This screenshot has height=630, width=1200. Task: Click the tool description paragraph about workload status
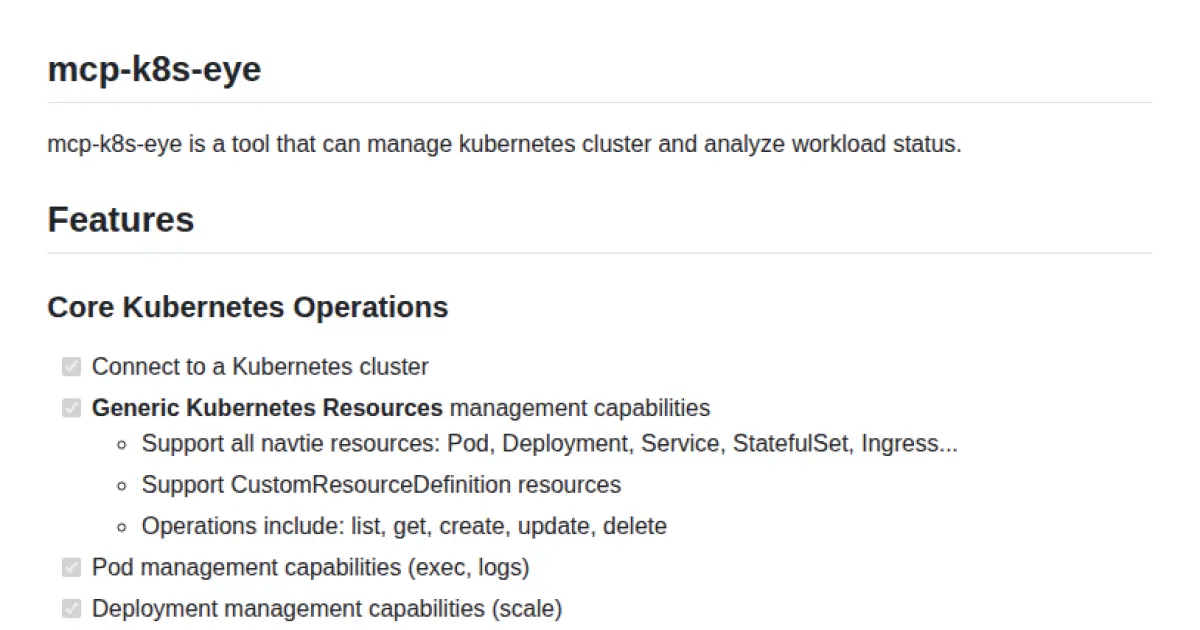click(x=504, y=144)
